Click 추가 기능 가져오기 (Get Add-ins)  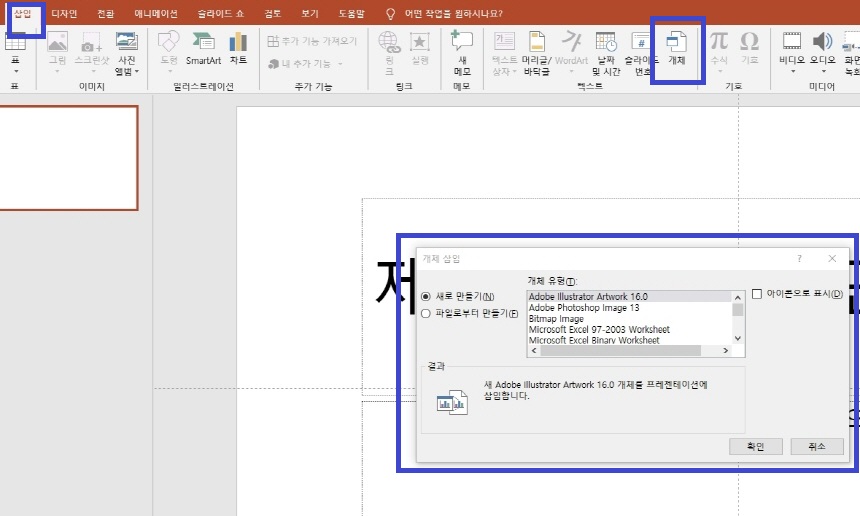[x=312, y=41]
